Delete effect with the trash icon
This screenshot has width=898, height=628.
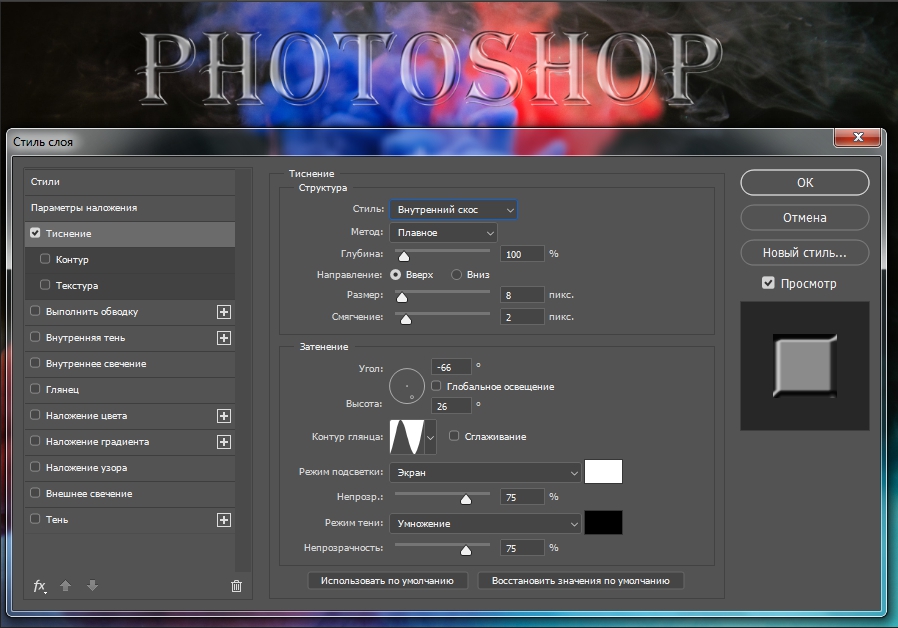[x=236, y=586]
